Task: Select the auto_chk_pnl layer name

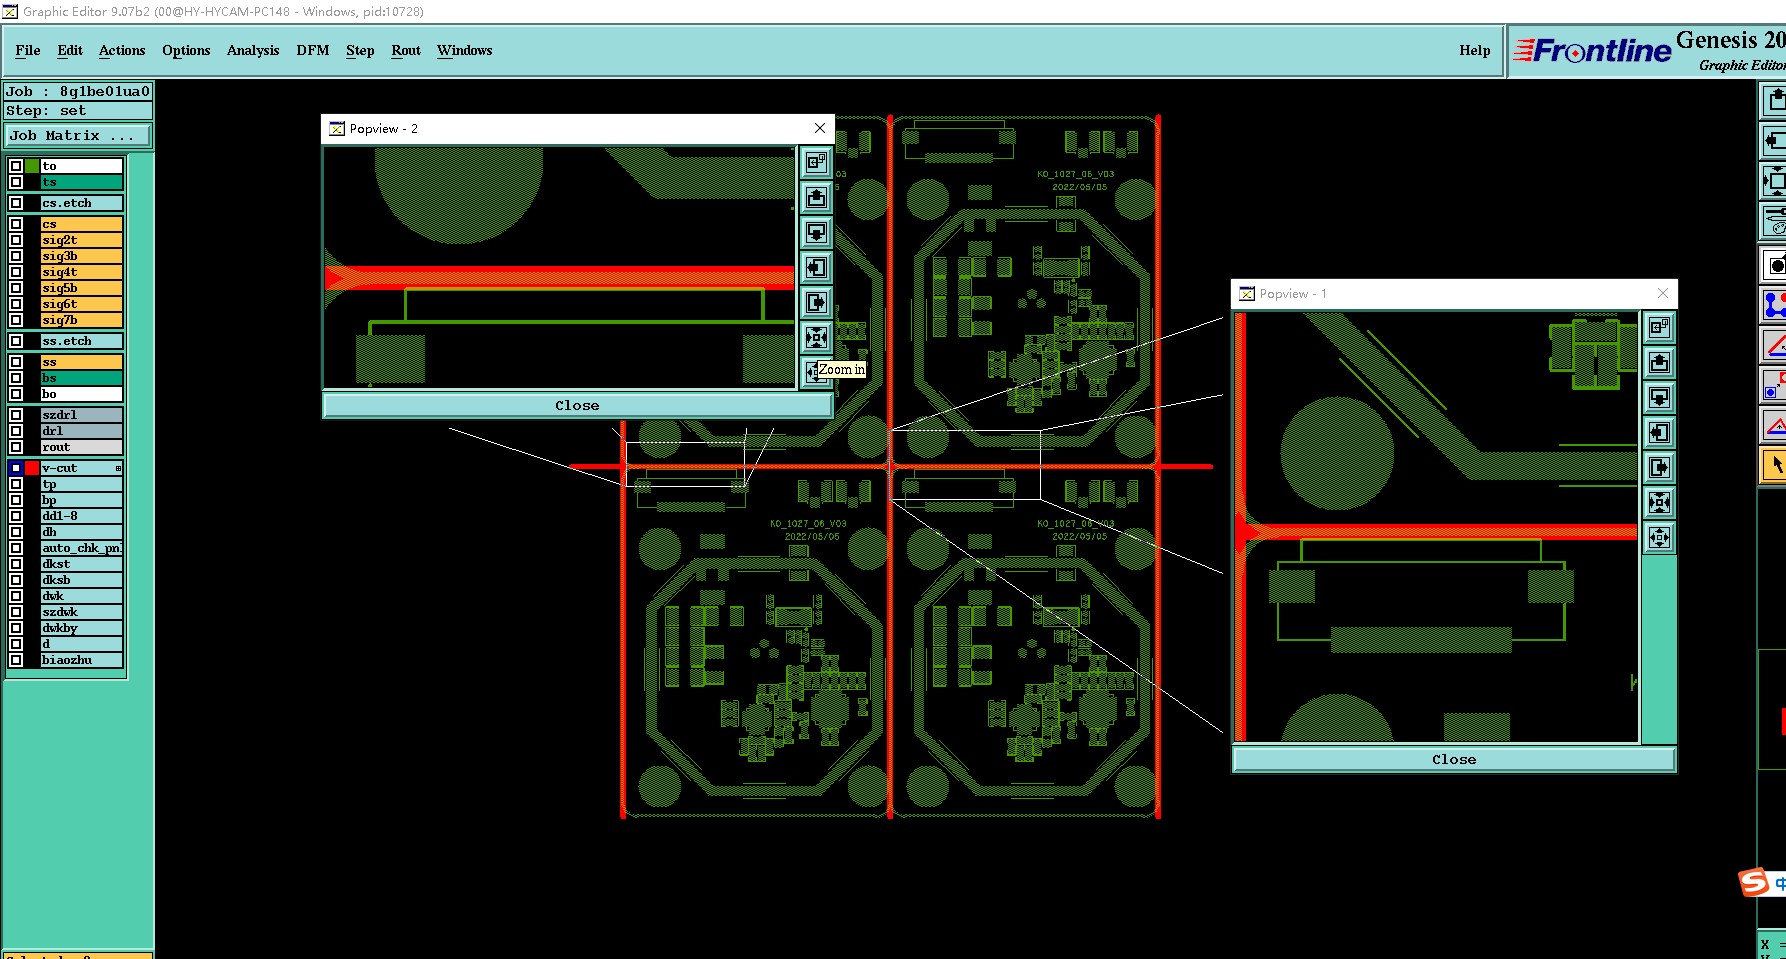Action: click(x=81, y=548)
